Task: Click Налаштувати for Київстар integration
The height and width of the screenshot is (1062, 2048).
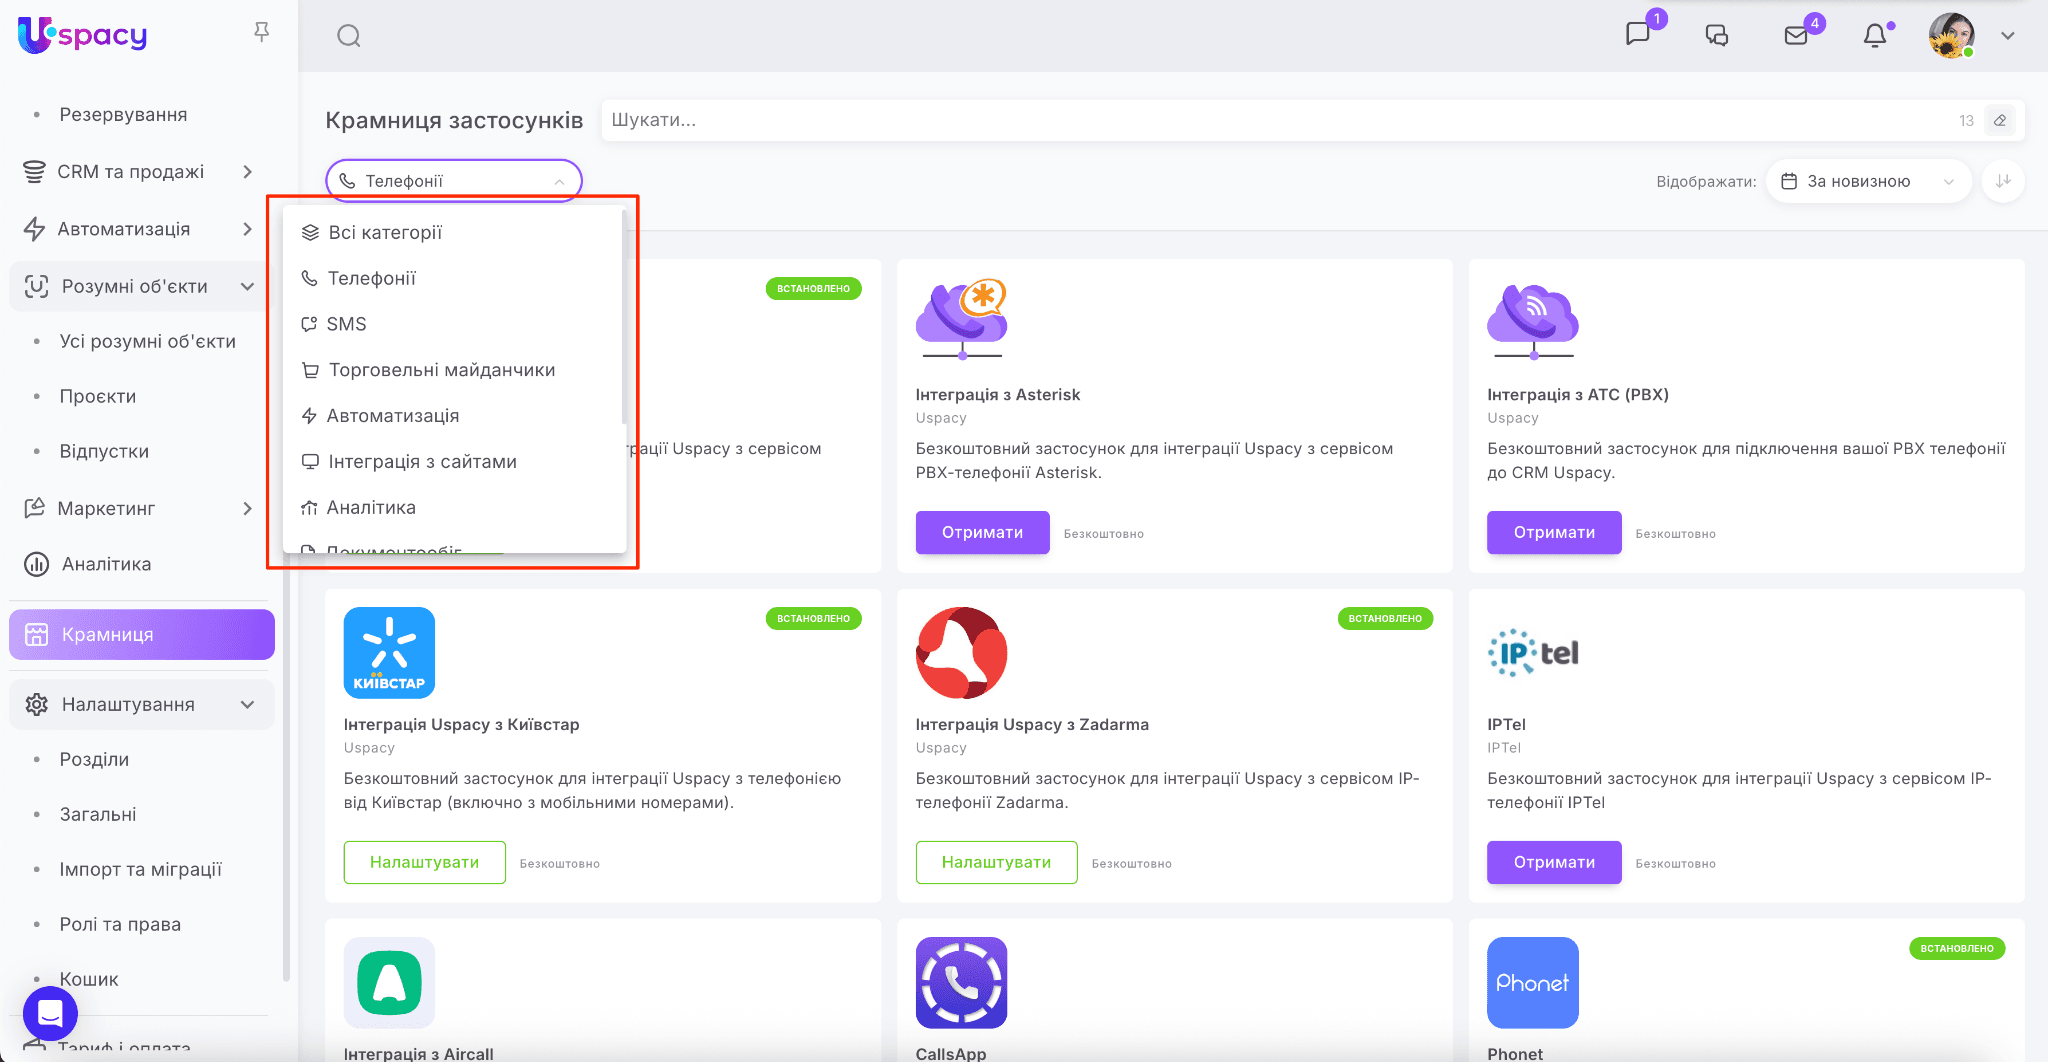Action: coord(424,862)
